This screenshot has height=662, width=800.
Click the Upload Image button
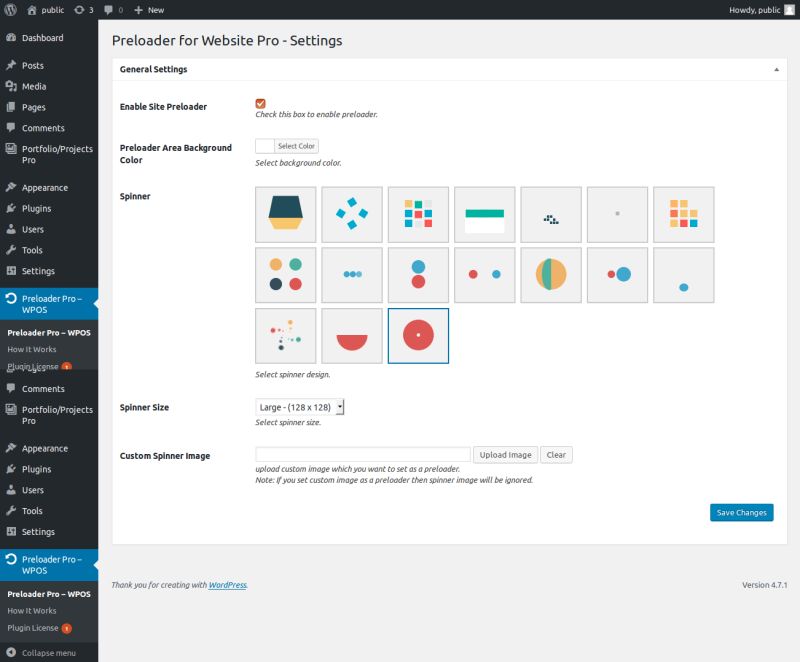pyautogui.click(x=504, y=454)
